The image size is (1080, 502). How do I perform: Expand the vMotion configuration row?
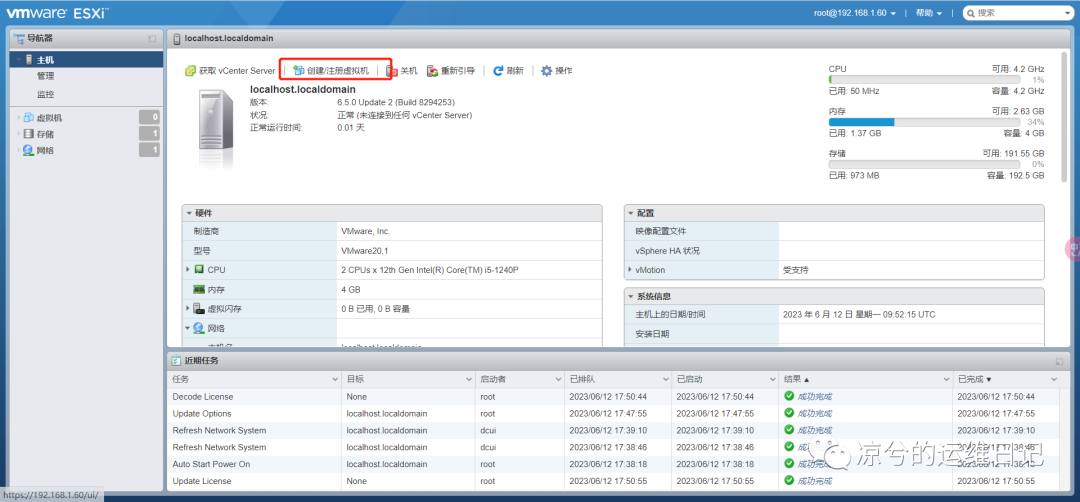630,269
